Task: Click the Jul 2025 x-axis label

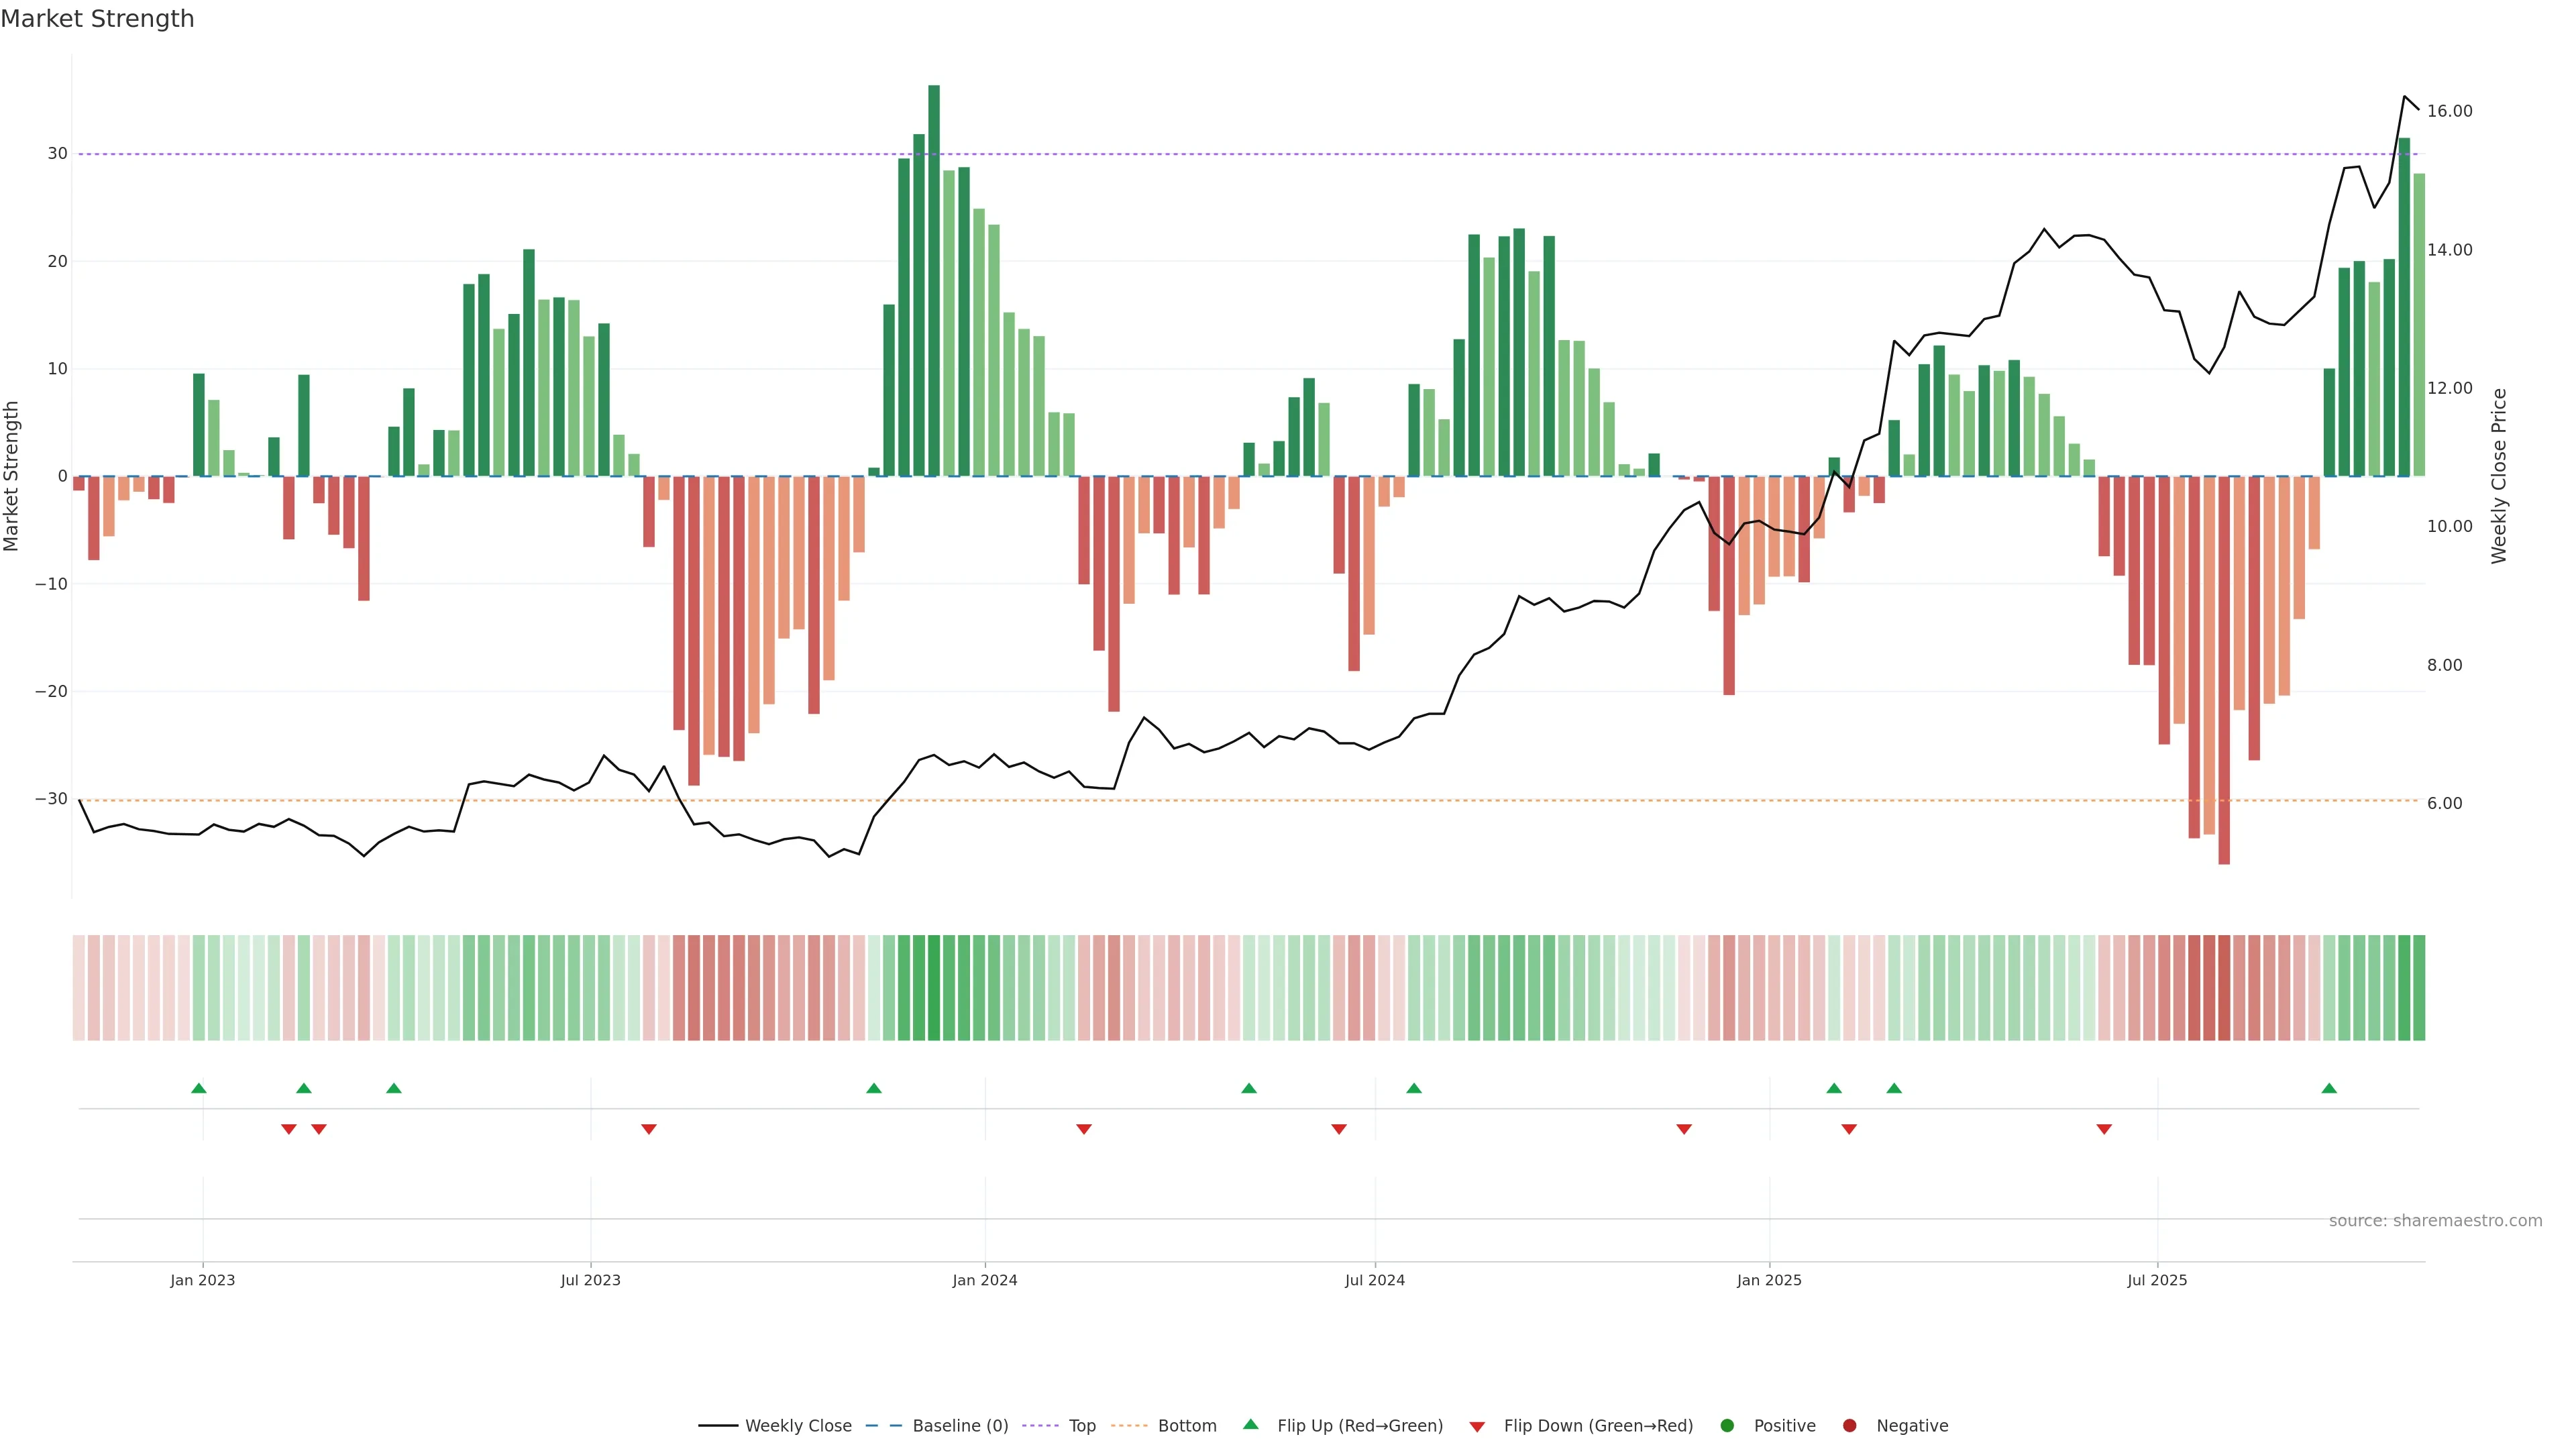Action: [2157, 1280]
